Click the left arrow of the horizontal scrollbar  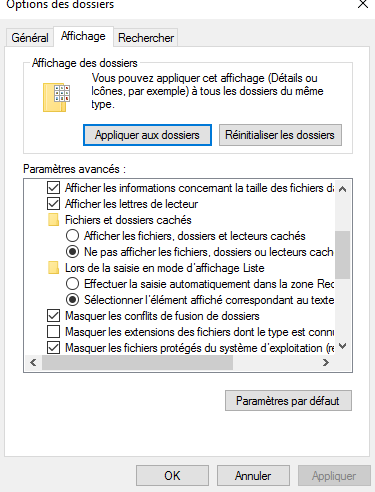pos(33,362)
